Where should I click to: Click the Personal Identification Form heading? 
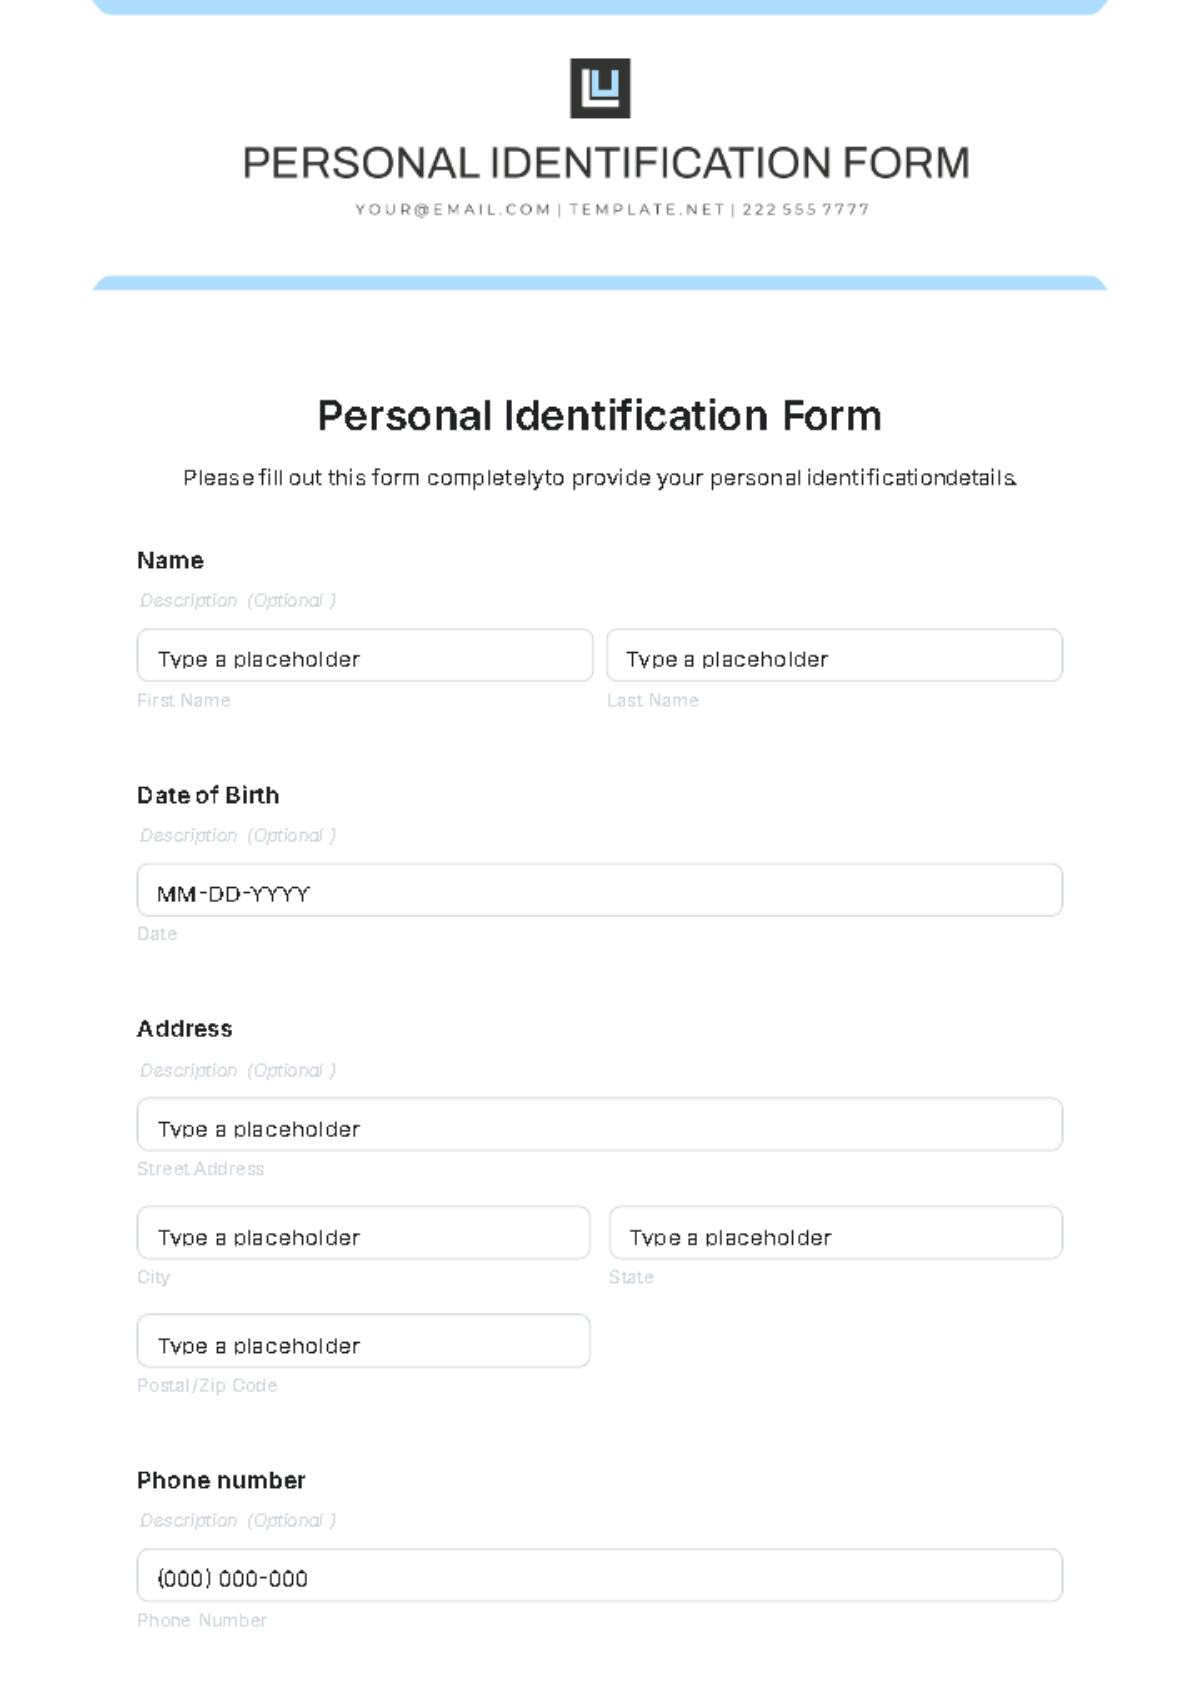click(x=600, y=415)
